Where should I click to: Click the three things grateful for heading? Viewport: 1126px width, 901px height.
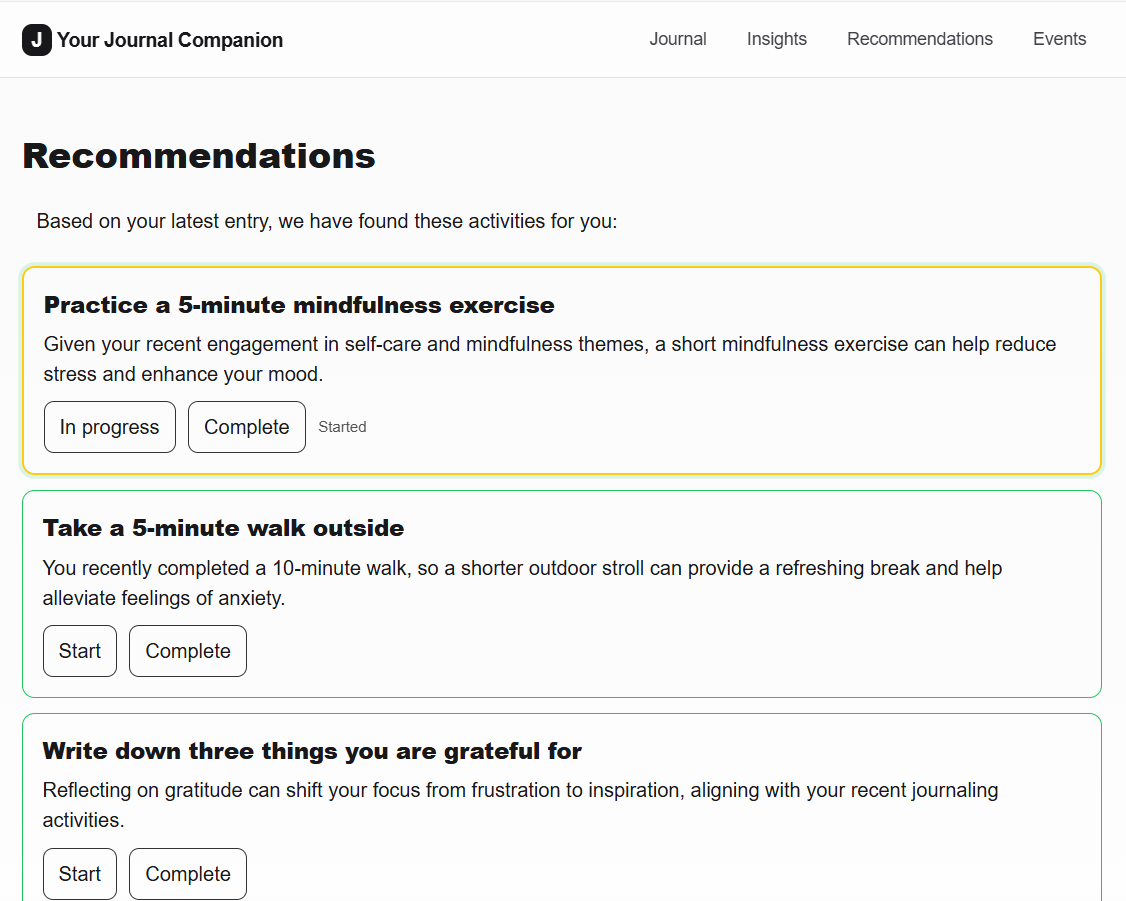click(x=312, y=751)
